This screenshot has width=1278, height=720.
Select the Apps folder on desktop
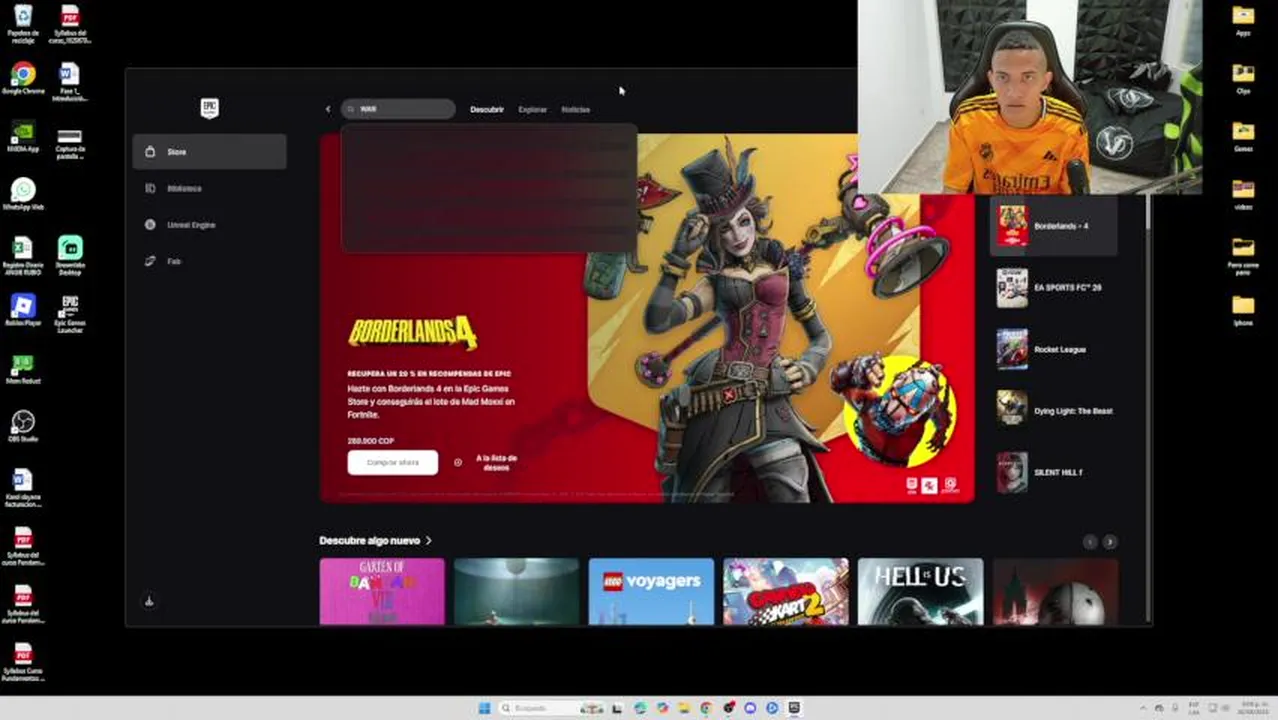(x=1243, y=21)
